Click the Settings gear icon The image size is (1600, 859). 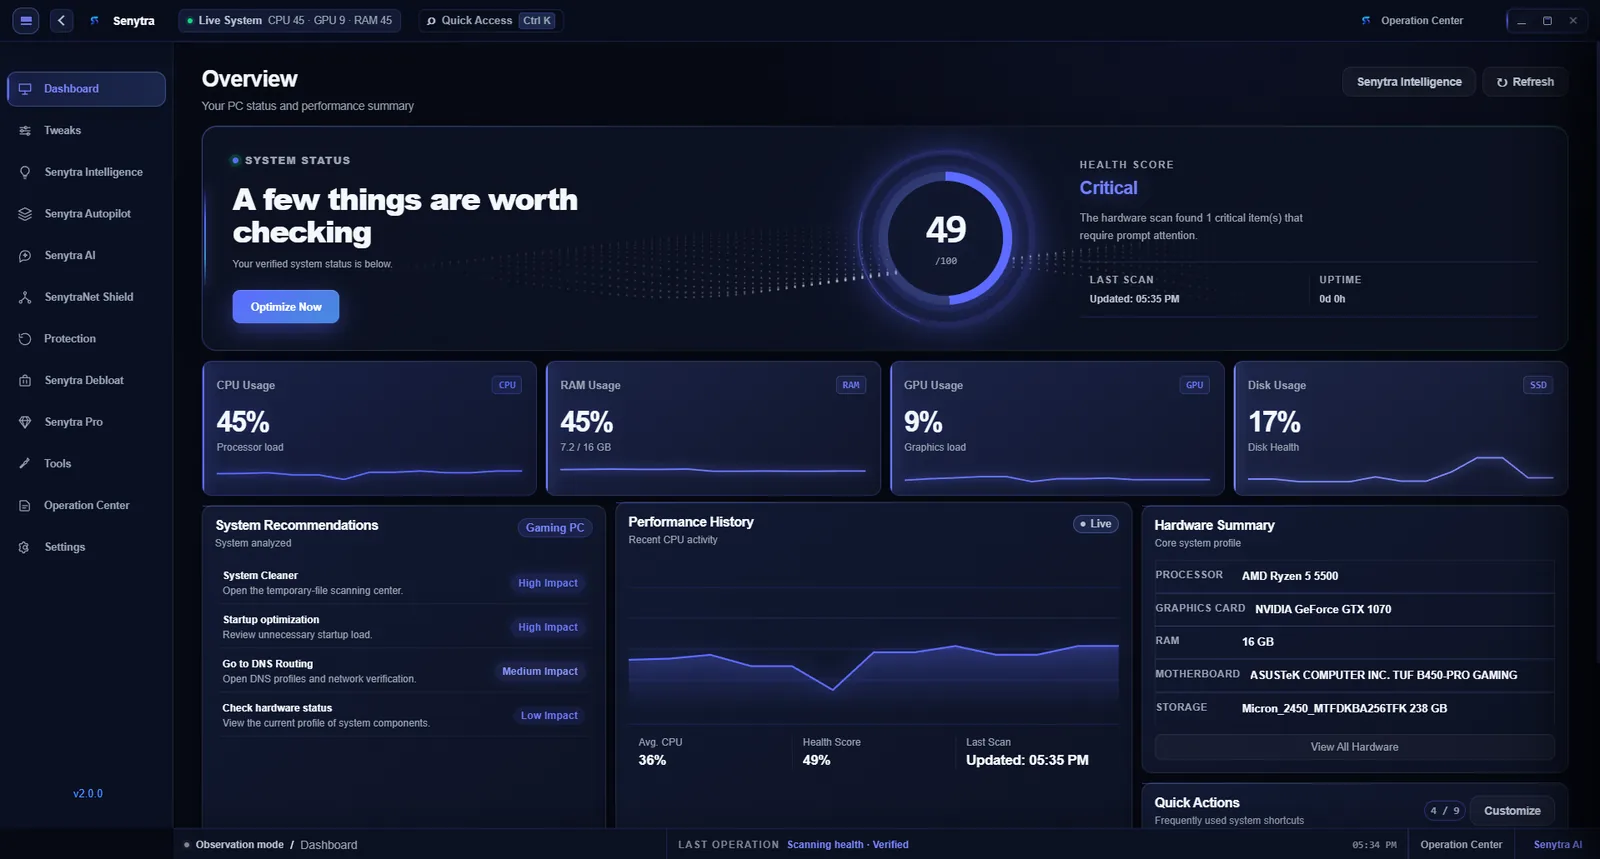pyautogui.click(x=25, y=547)
